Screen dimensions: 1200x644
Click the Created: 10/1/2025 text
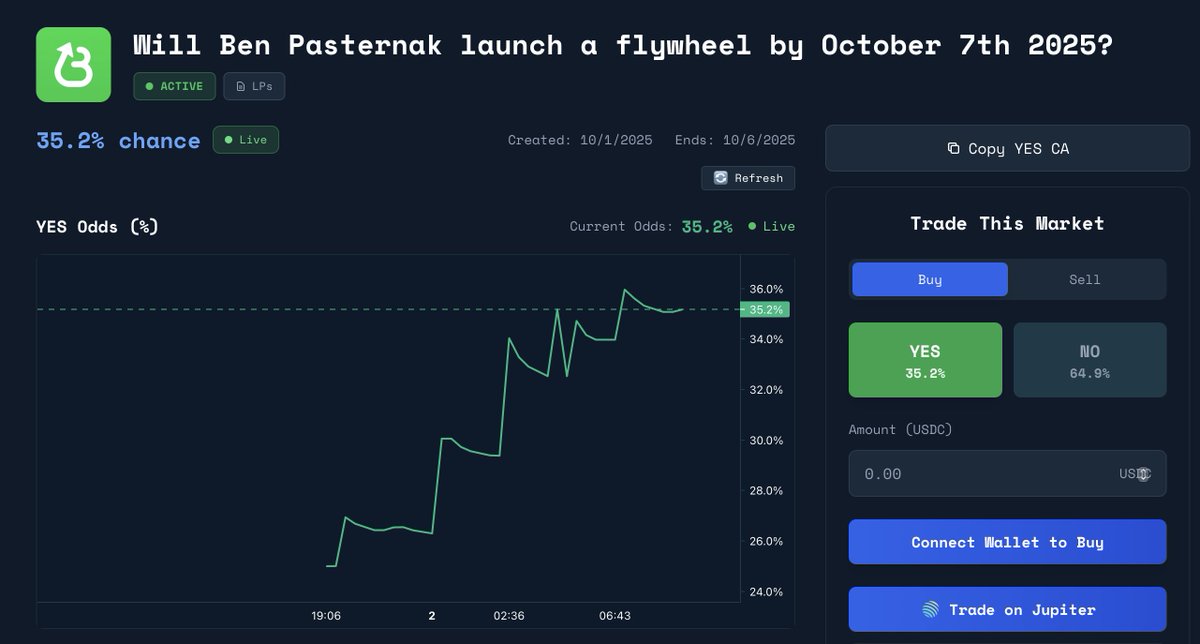[x=580, y=140]
